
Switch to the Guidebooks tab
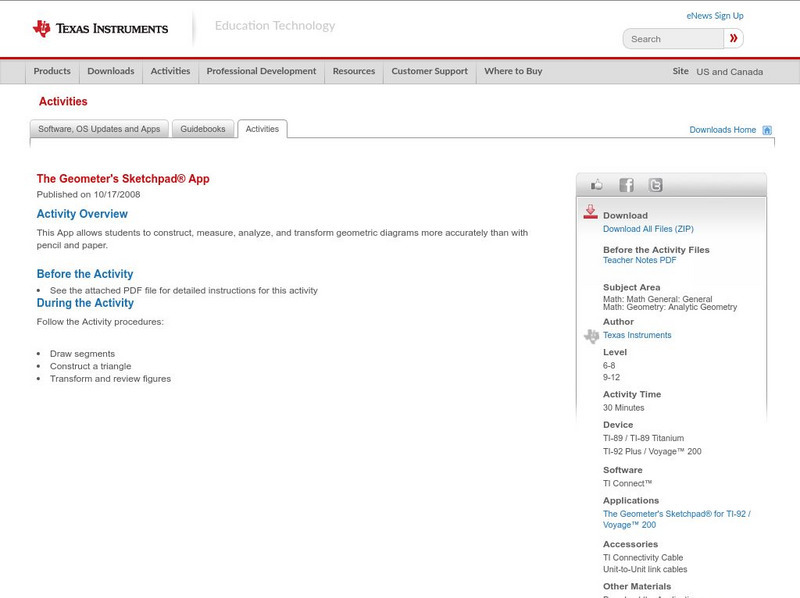[x=203, y=129]
